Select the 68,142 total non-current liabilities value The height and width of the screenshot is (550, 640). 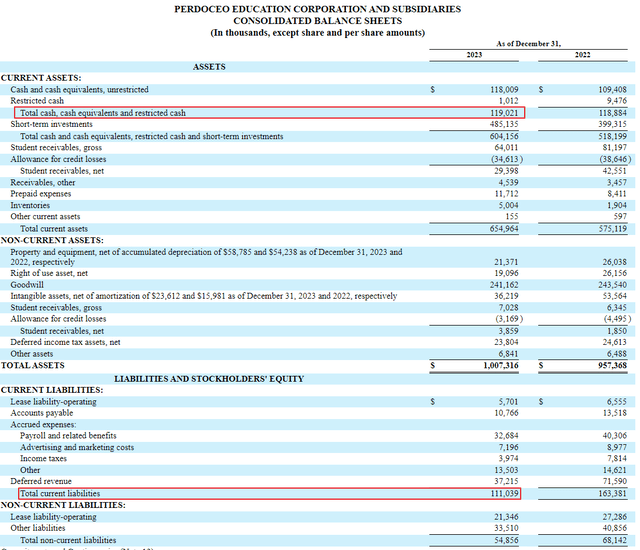pos(615,540)
